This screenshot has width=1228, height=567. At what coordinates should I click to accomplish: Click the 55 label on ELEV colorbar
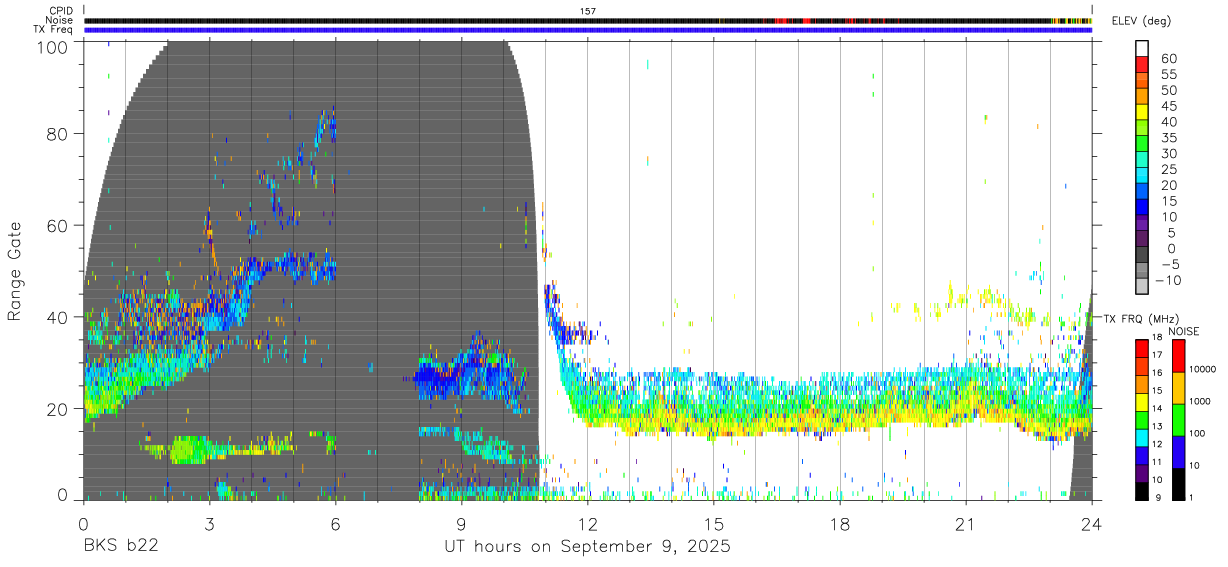point(1170,75)
